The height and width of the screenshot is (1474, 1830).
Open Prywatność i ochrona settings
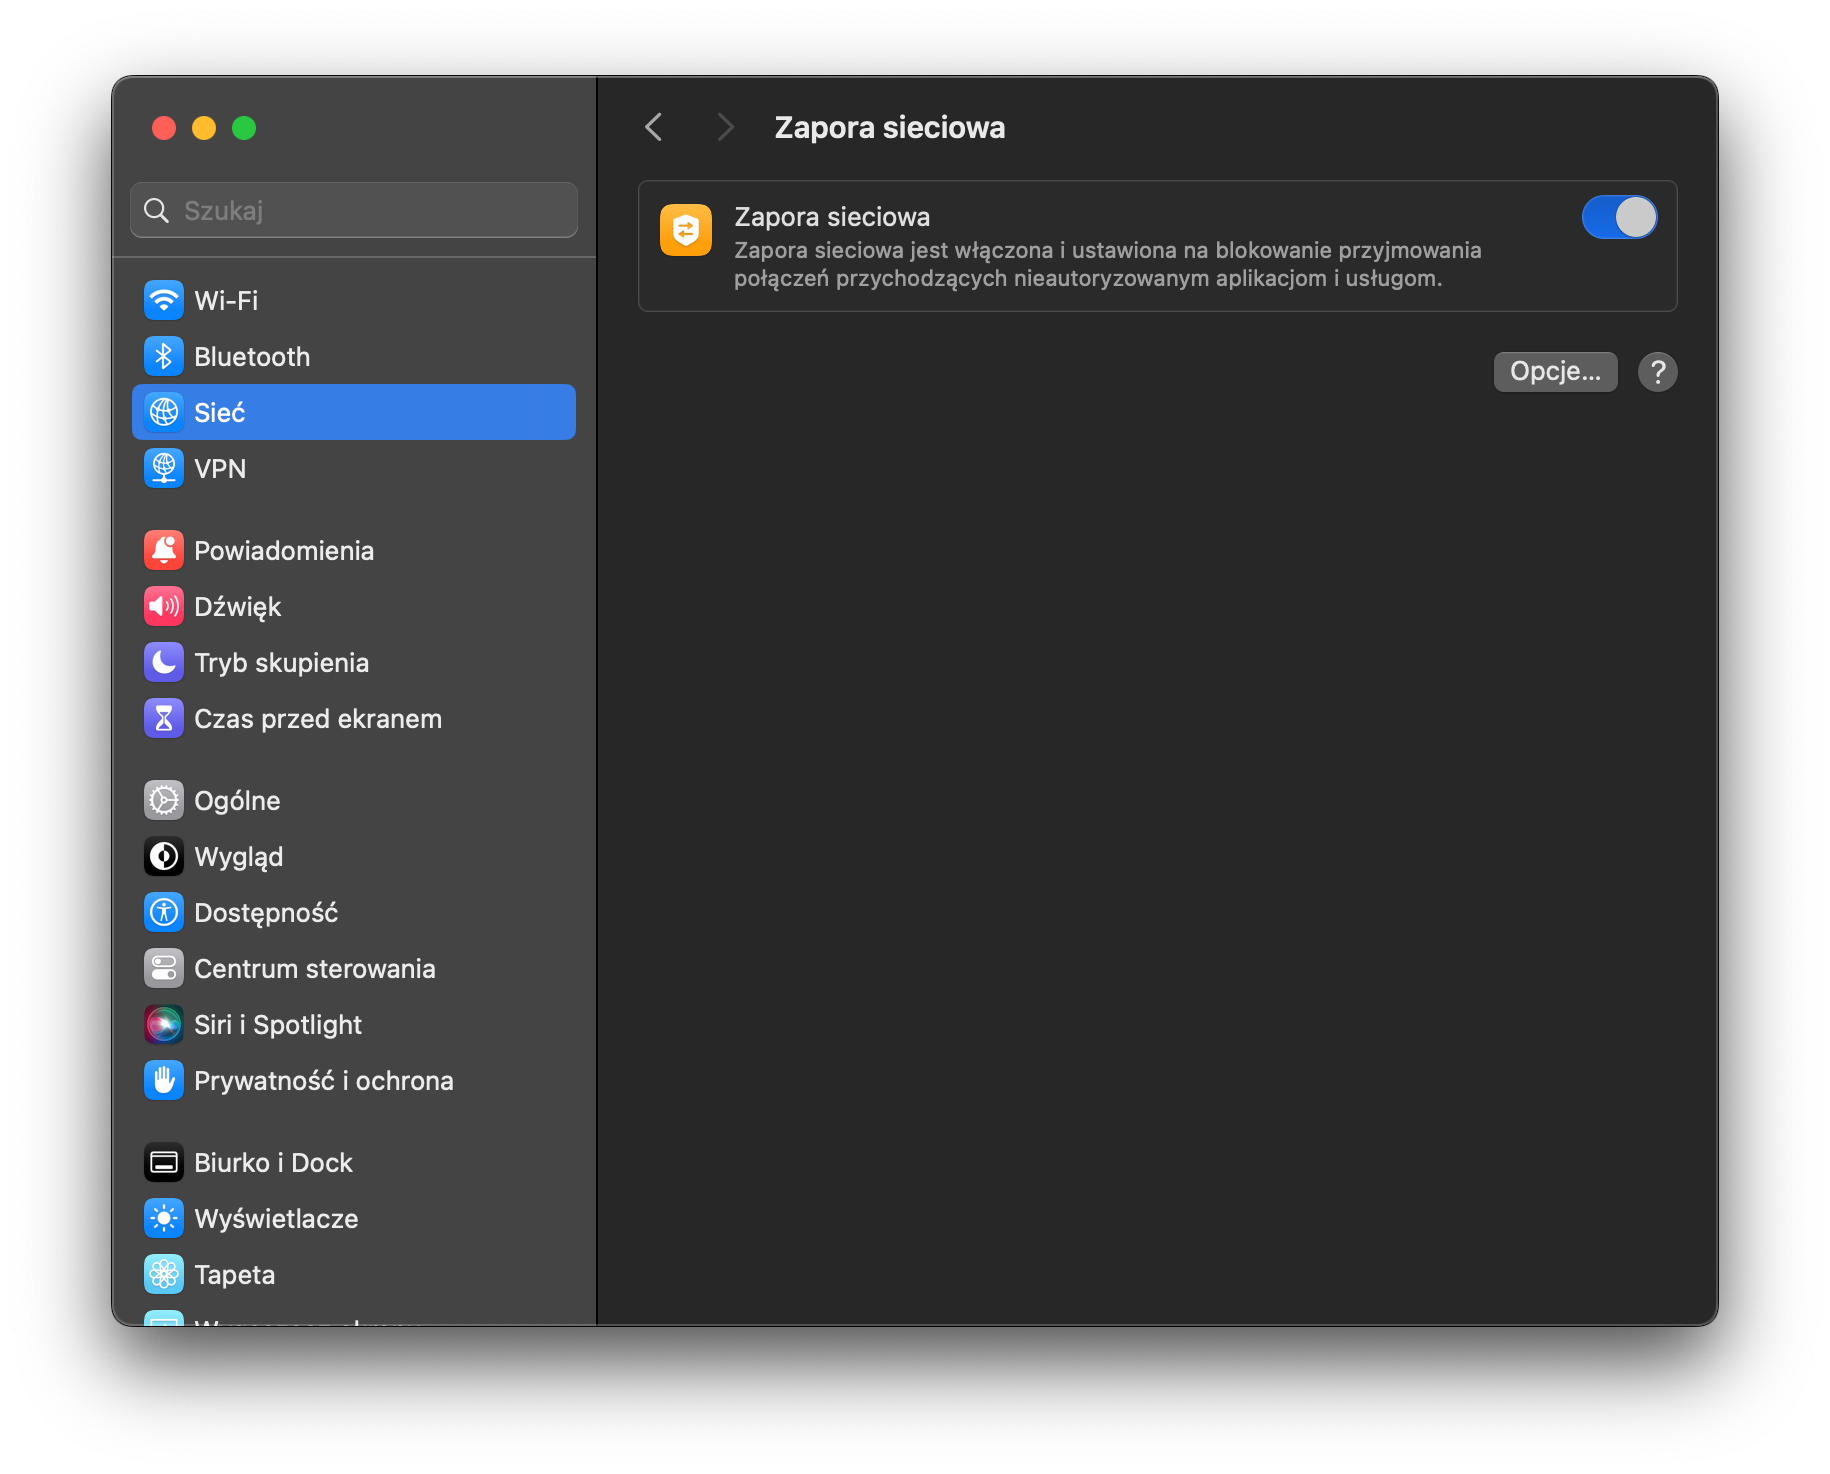[x=323, y=1080]
